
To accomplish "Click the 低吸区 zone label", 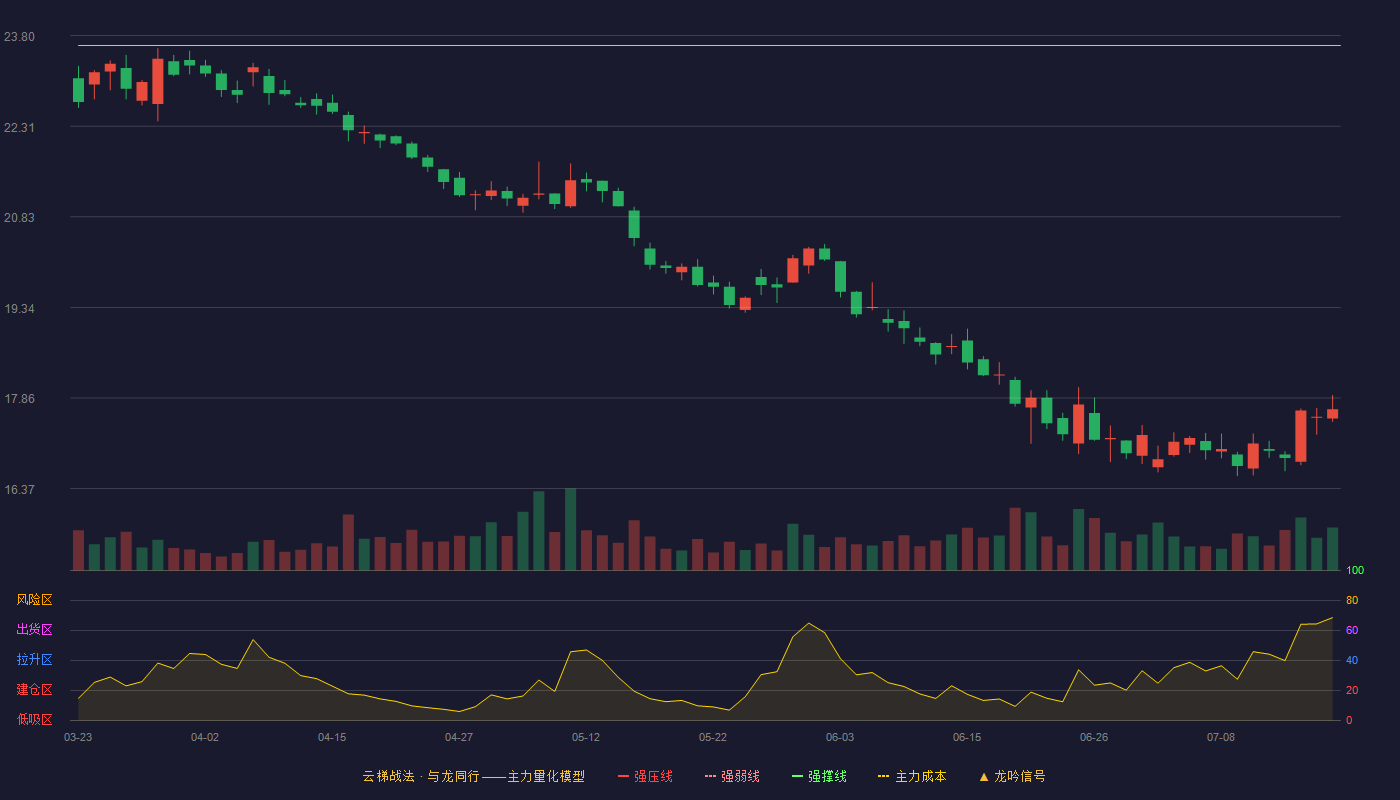I will [34, 719].
